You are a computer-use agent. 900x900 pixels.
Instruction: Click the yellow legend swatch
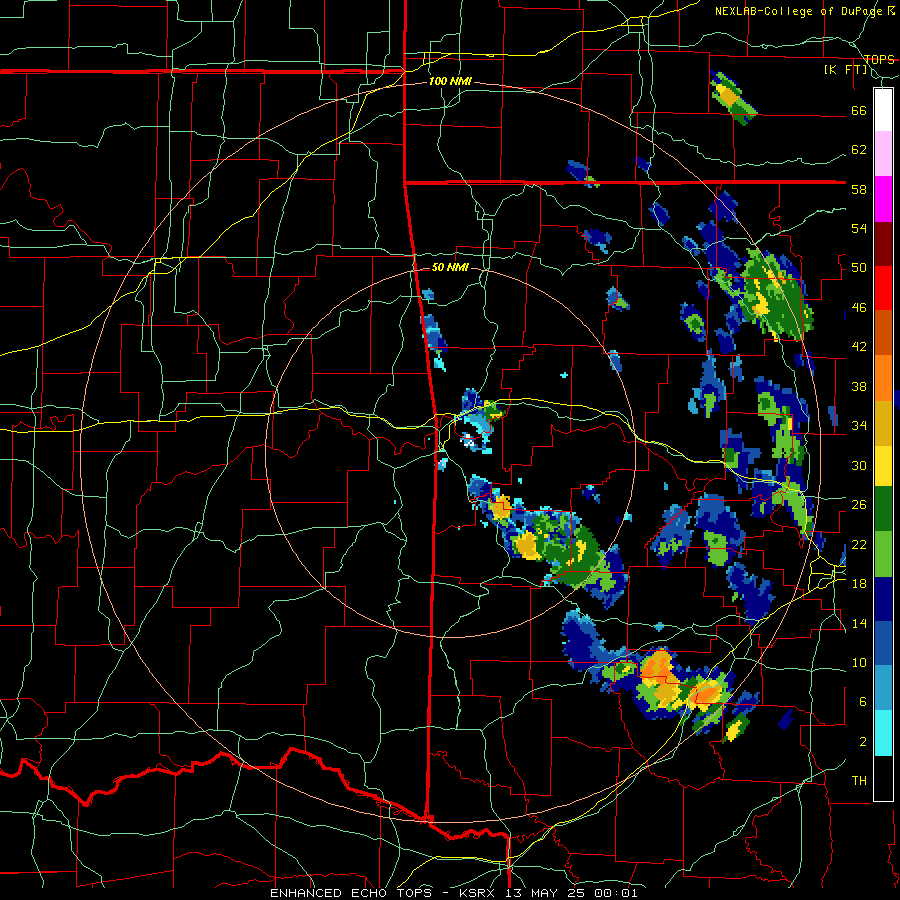click(883, 465)
